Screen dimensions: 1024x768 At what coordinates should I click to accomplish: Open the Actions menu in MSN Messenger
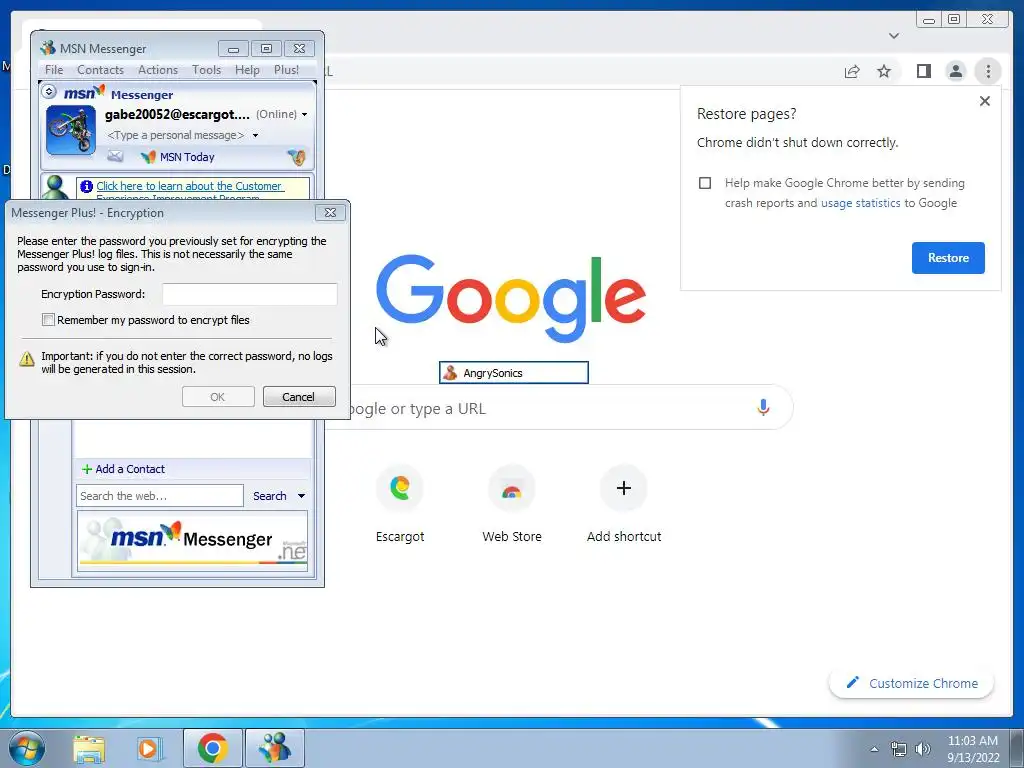[x=157, y=70]
